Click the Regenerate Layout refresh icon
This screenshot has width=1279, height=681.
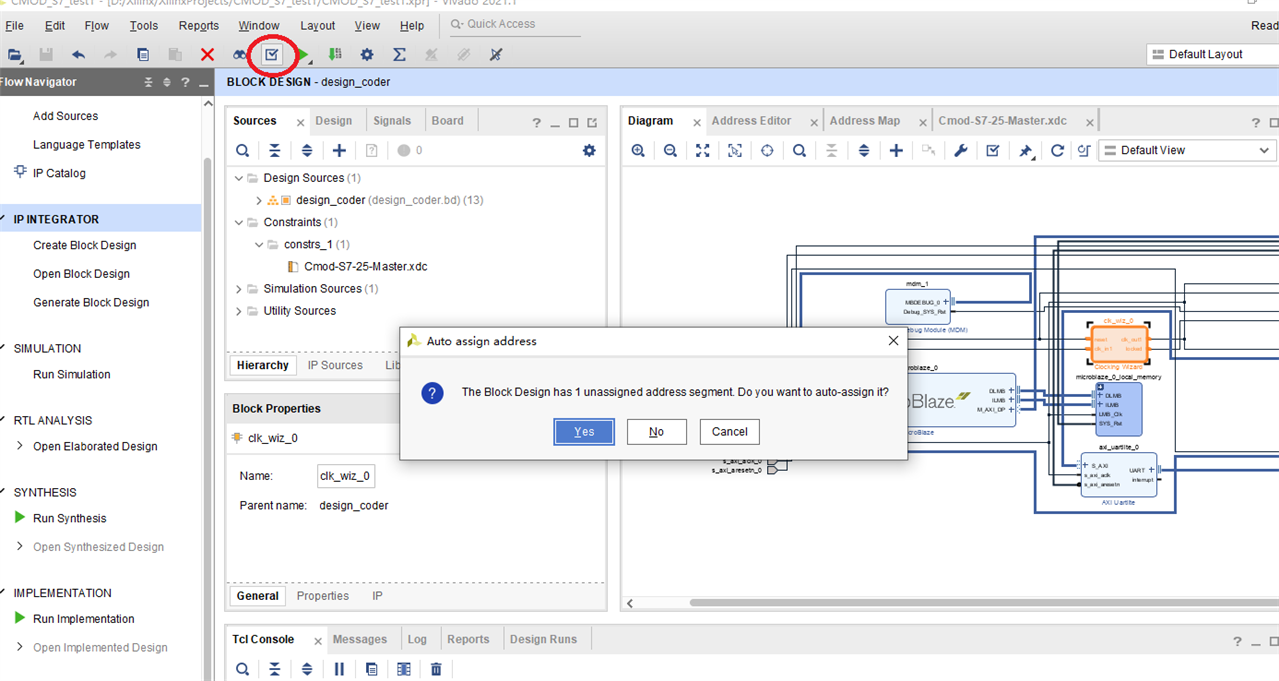click(1057, 150)
